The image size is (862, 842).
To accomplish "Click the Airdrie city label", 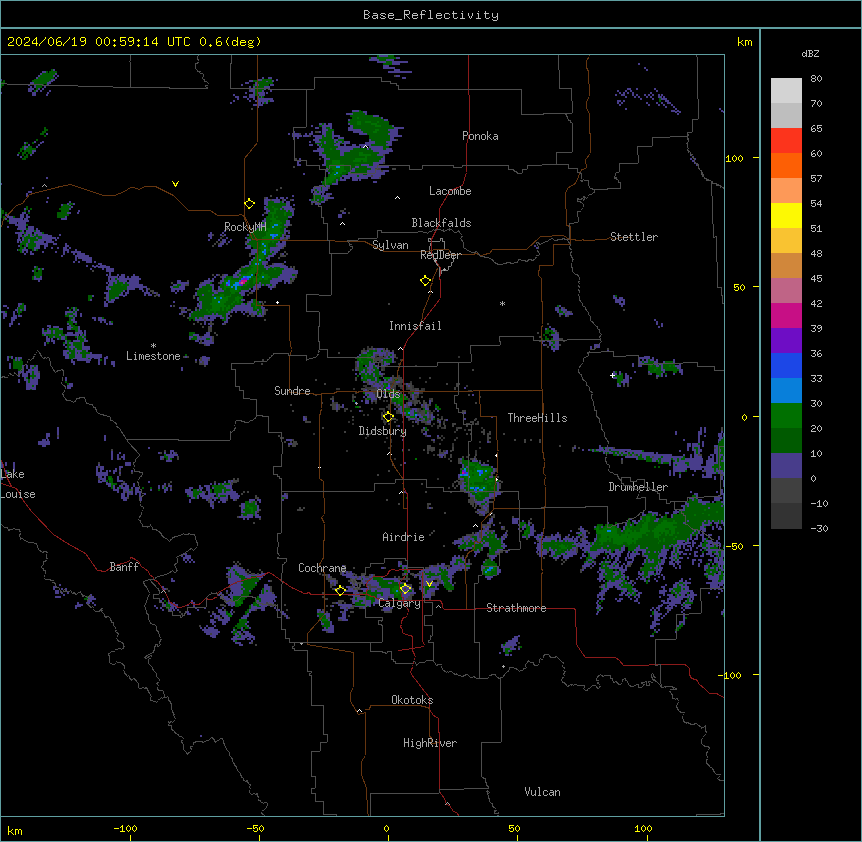I will [404, 537].
